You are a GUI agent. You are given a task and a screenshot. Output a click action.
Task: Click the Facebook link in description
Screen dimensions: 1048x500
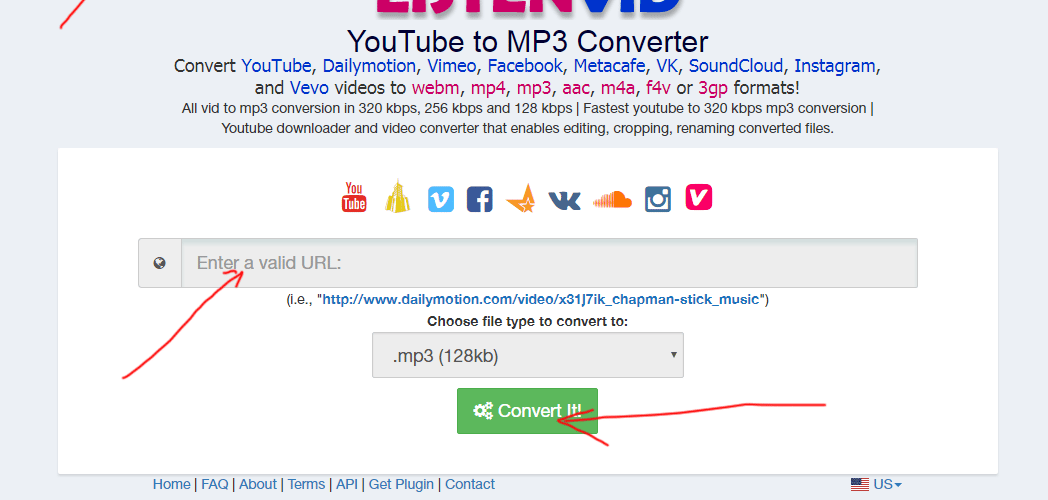pos(525,66)
